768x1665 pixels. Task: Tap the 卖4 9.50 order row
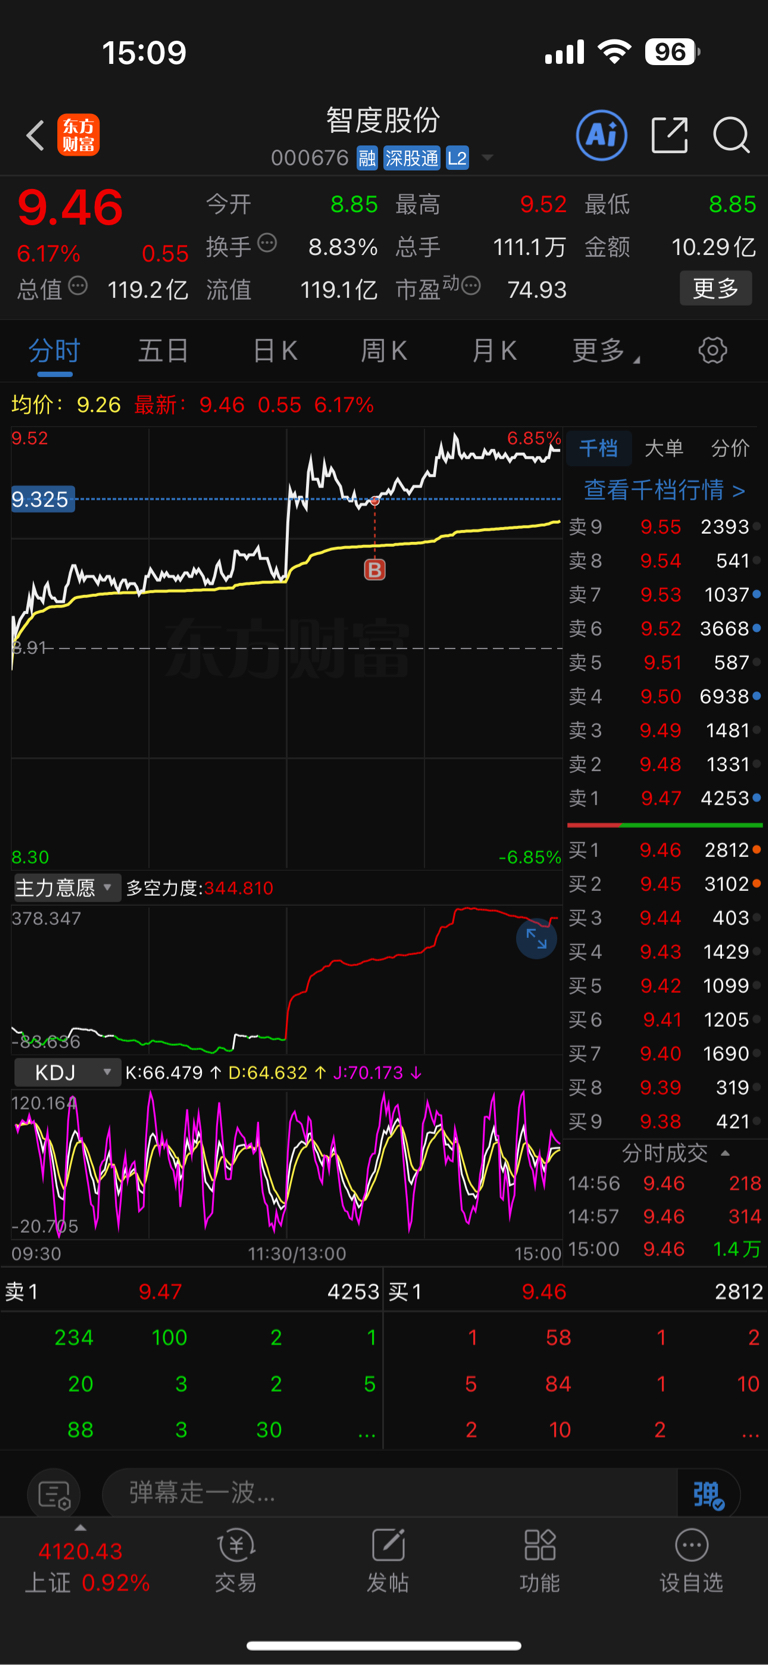click(665, 697)
